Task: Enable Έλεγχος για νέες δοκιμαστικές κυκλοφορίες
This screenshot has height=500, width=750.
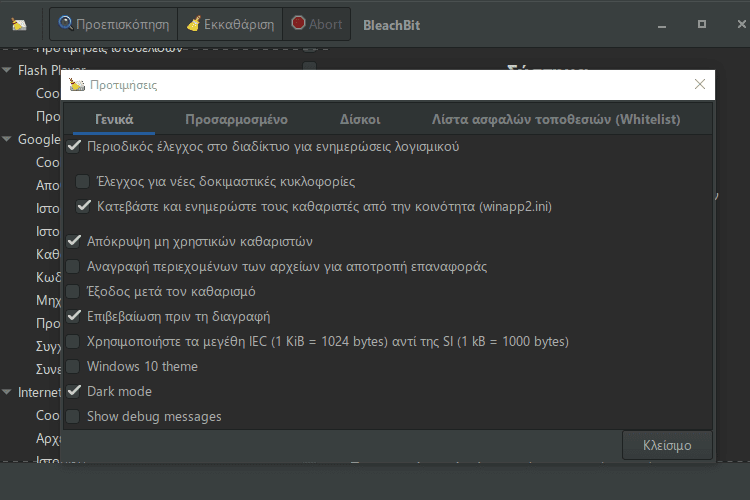Action: click(x=83, y=181)
